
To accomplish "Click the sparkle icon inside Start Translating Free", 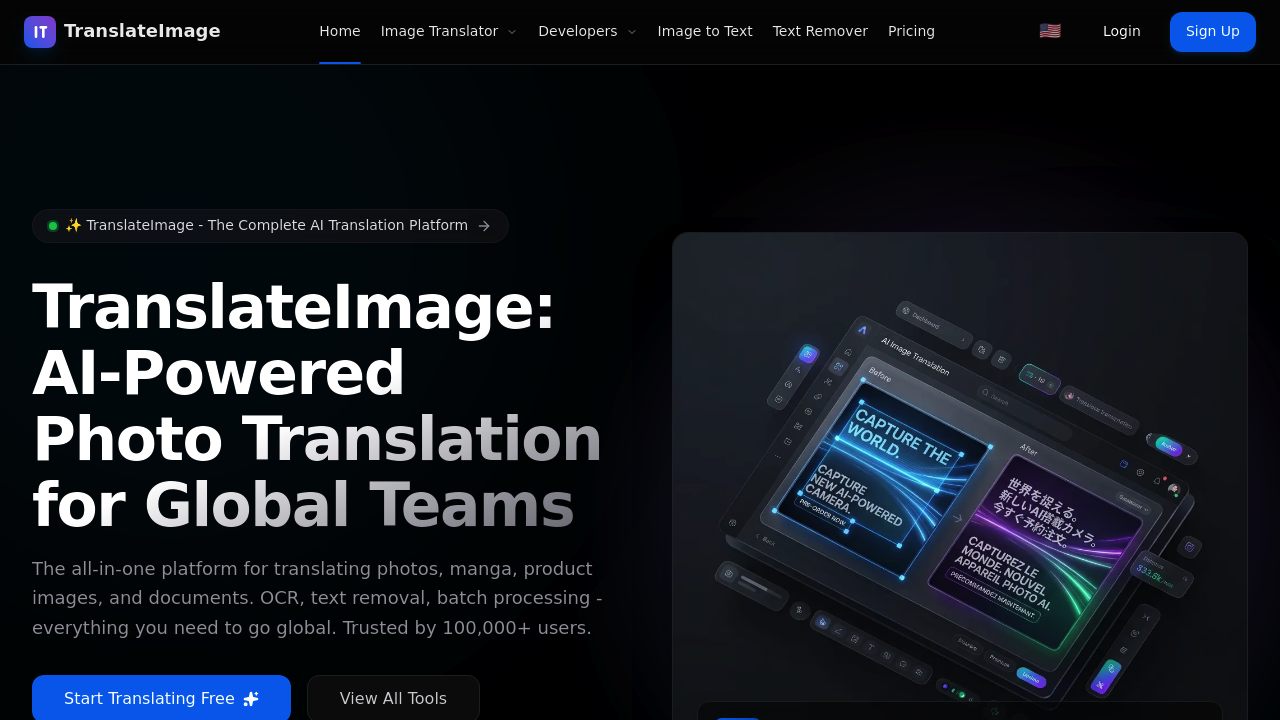I will [251, 698].
